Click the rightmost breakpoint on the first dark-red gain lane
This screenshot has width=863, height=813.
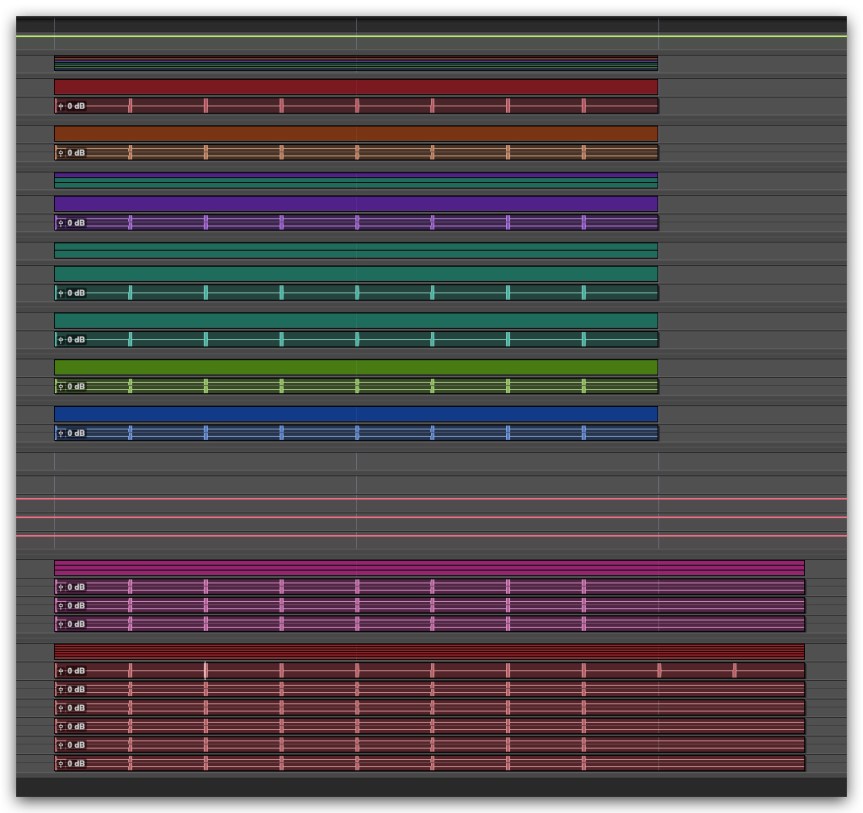(x=735, y=671)
